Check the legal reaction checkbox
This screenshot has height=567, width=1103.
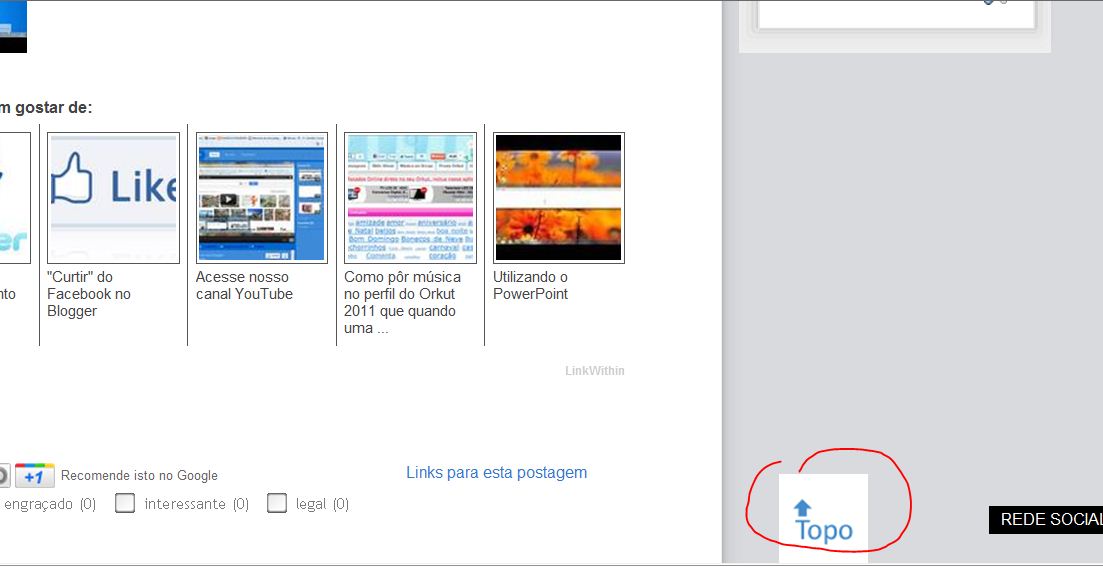click(277, 503)
